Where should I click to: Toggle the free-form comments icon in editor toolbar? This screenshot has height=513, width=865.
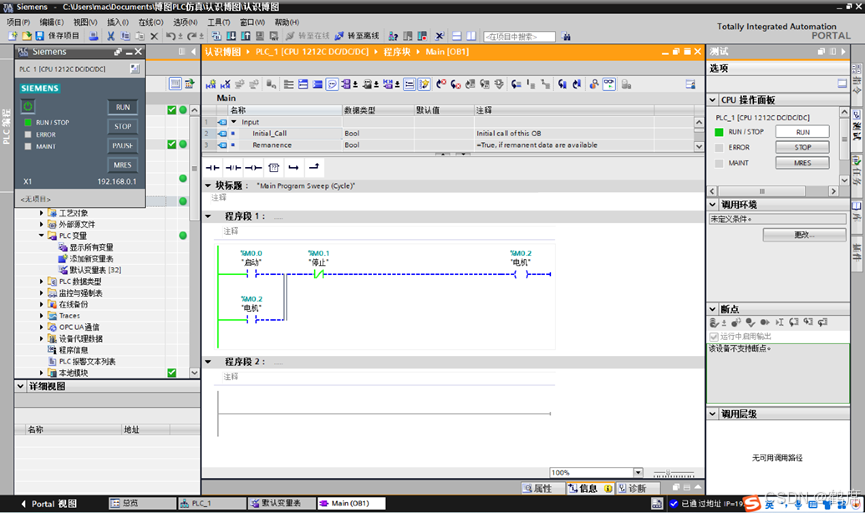(x=332, y=84)
